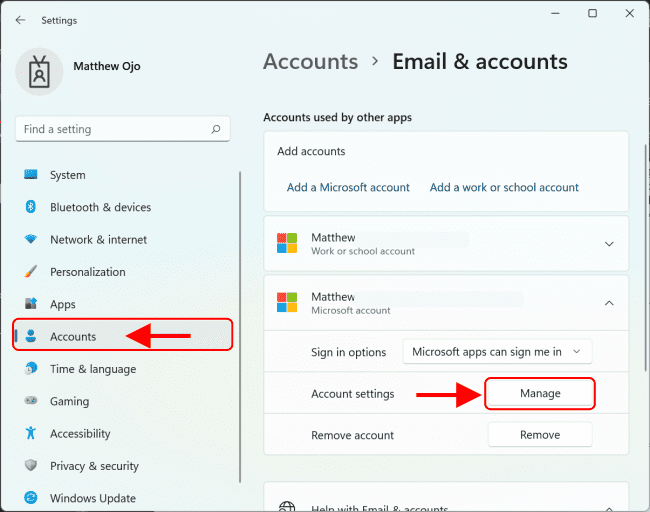This screenshot has width=650, height=512.
Task: Click the Personalization paintbrush icon
Action: coord(31,272)
